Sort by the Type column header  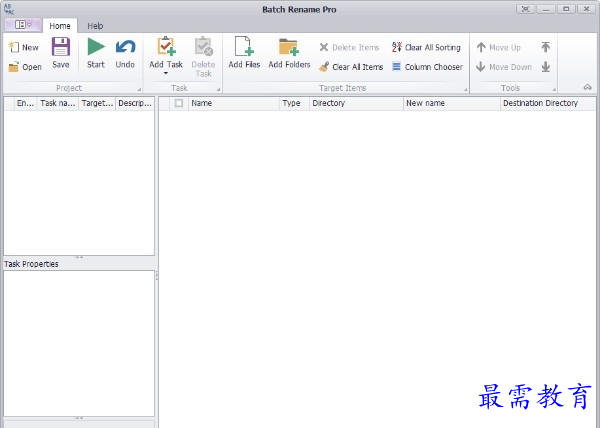pyautogui.click(x=294, y=103)
